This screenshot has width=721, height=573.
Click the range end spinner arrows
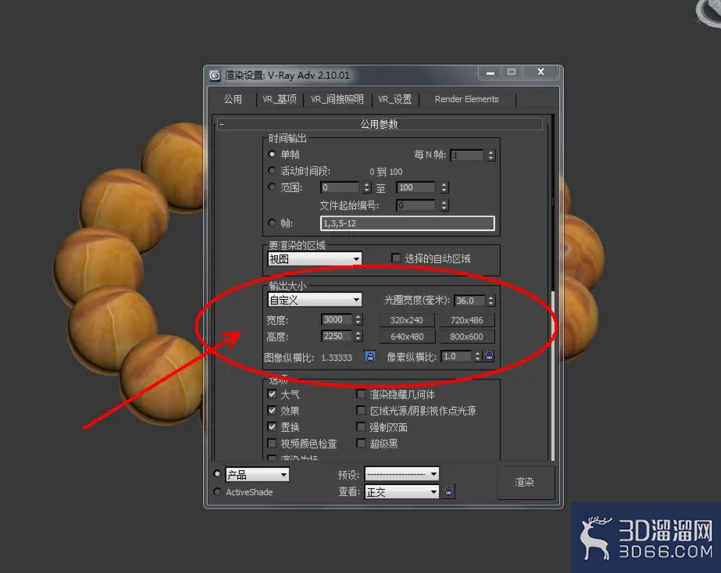pos(444,187)
